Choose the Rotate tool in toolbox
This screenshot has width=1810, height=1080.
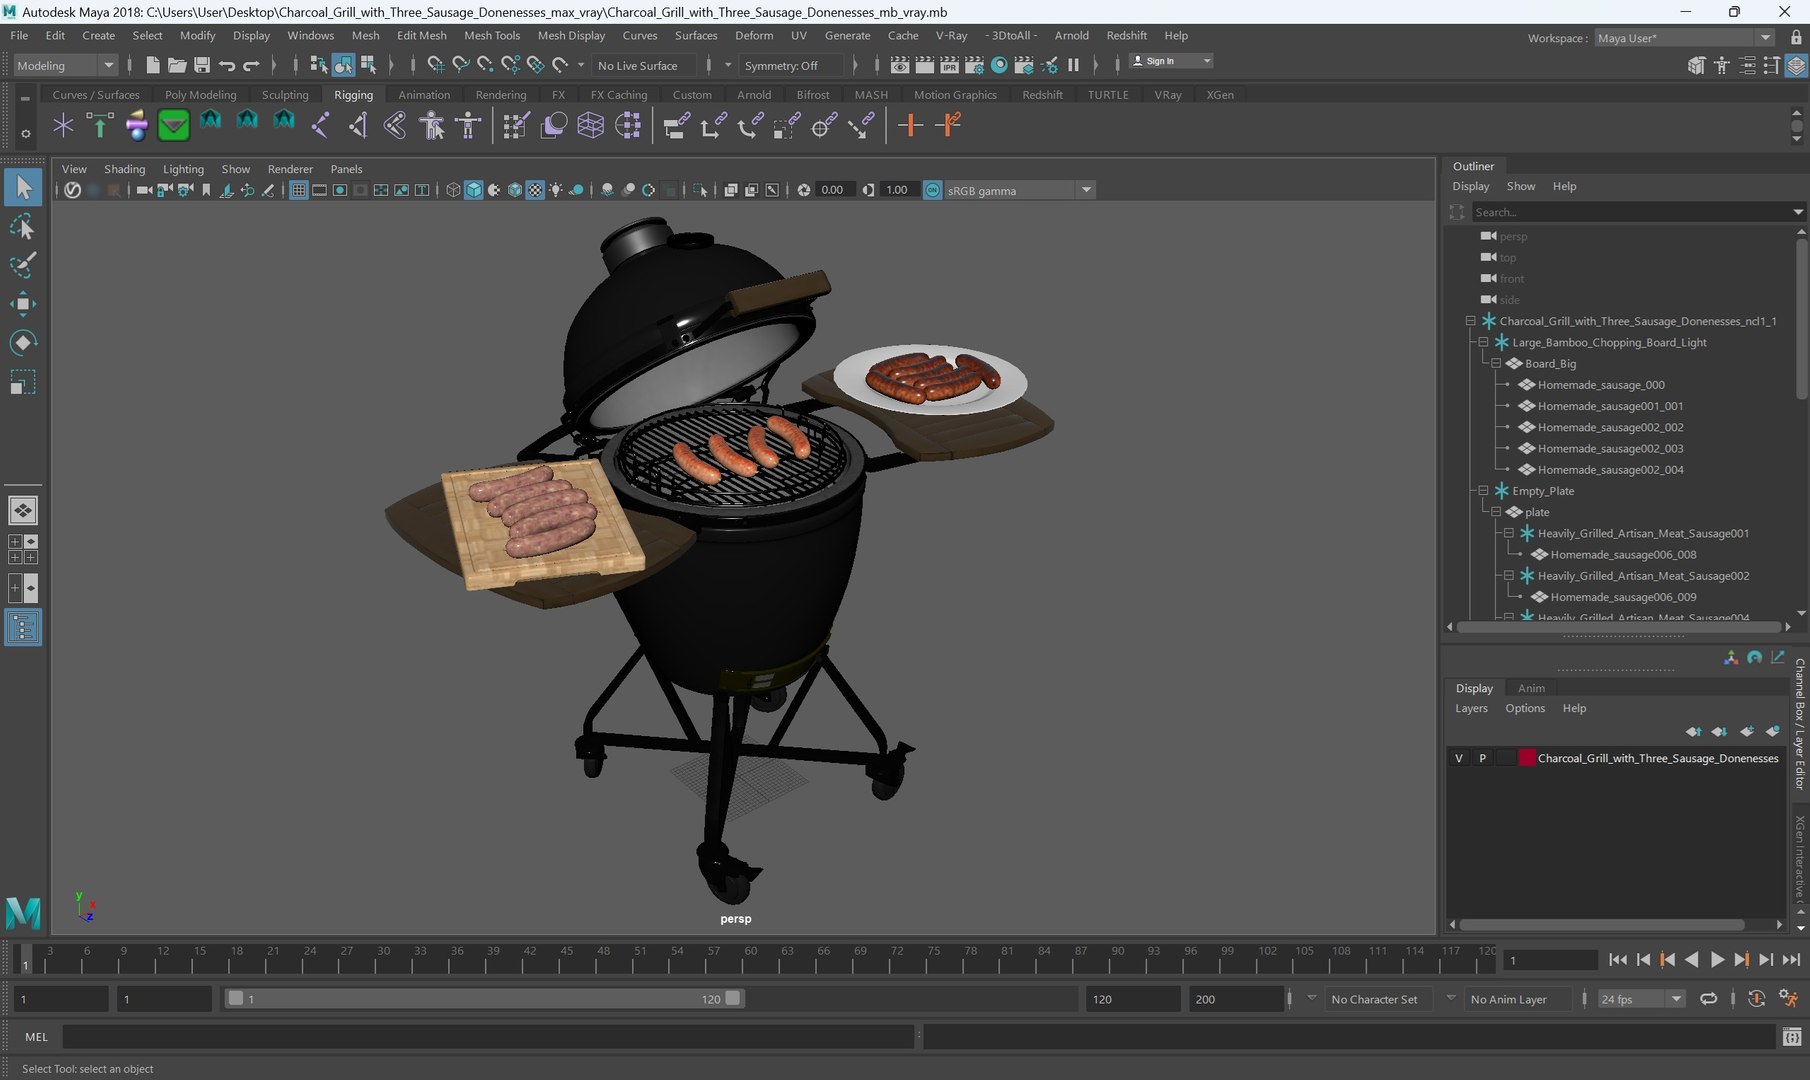pyautogui.click(x=22, y=343)
